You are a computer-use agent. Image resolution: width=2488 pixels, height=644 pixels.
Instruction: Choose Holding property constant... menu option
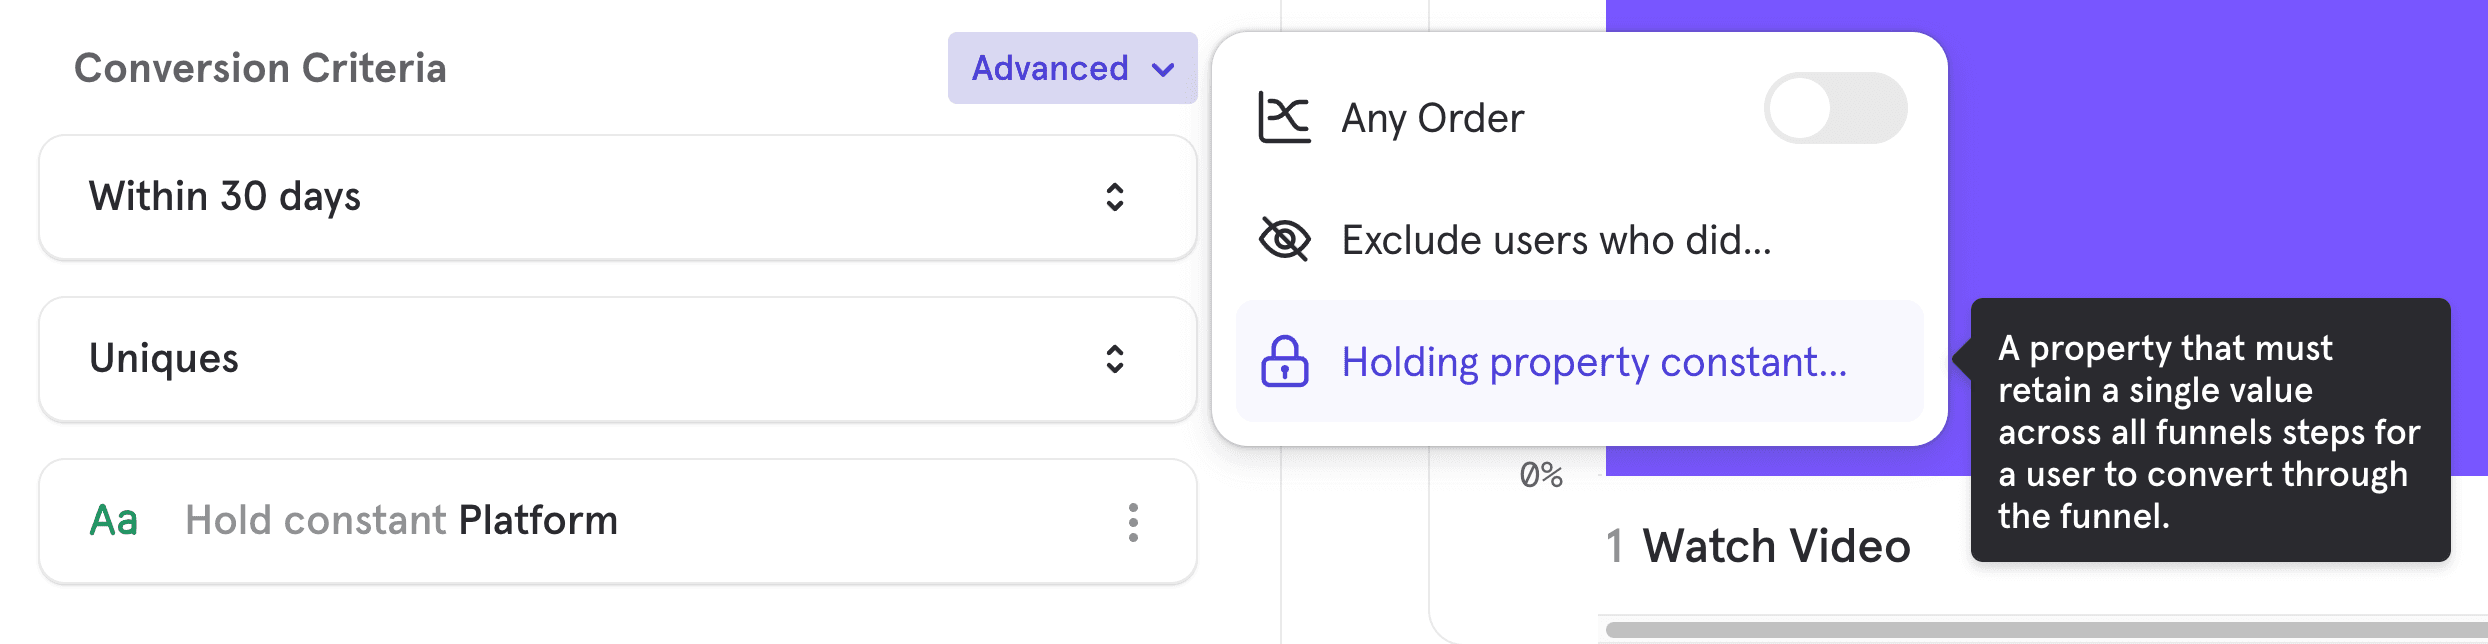click(x=1593, y=362)
